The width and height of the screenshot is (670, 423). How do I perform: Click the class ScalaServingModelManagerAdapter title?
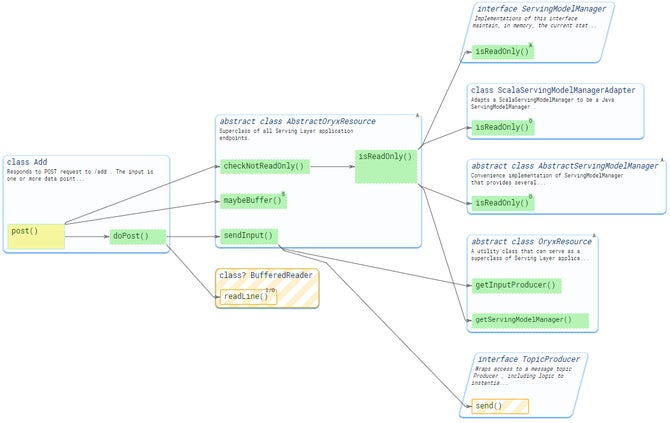click(x=553, y=90)
